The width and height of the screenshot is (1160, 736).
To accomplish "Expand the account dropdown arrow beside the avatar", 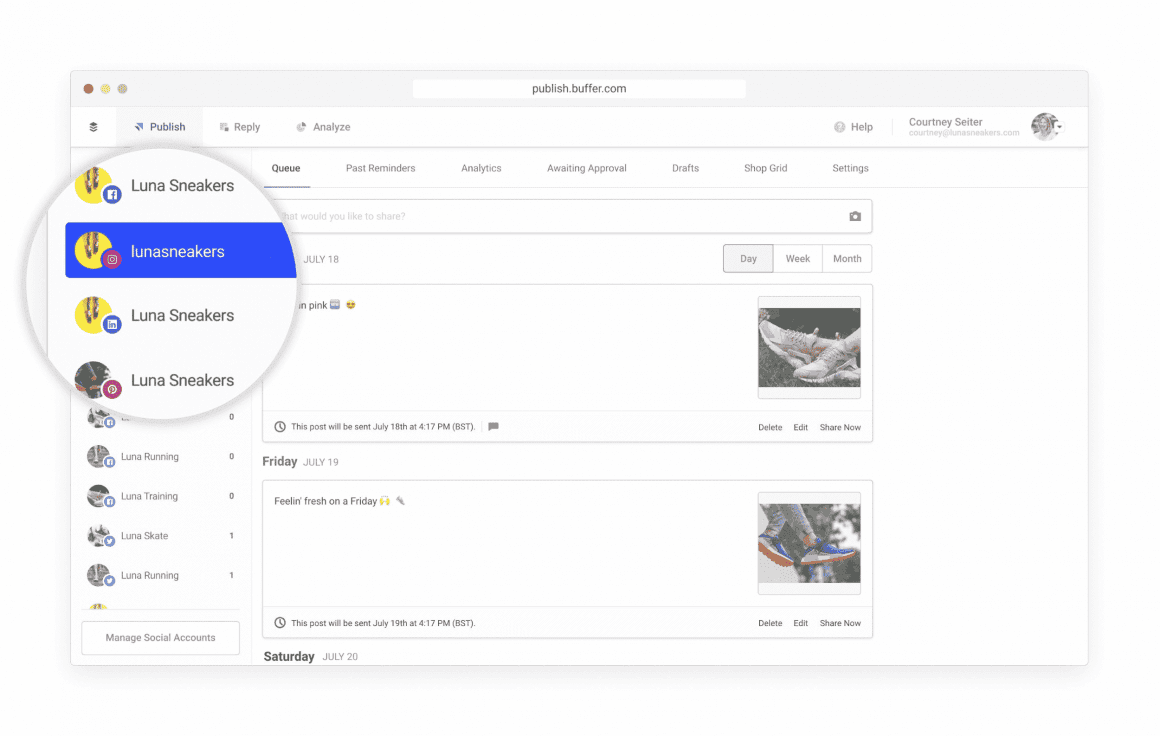I will pos(1060,126).
